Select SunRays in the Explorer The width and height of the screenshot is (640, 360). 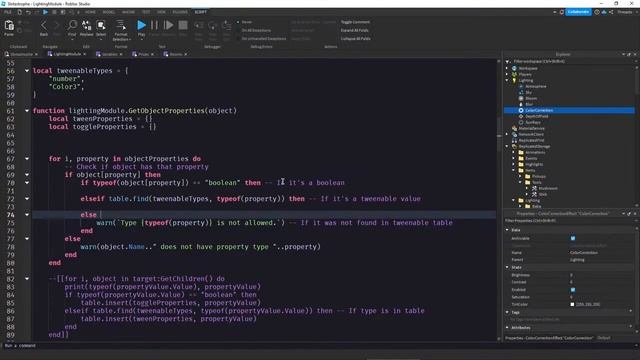tap(533, 122)
